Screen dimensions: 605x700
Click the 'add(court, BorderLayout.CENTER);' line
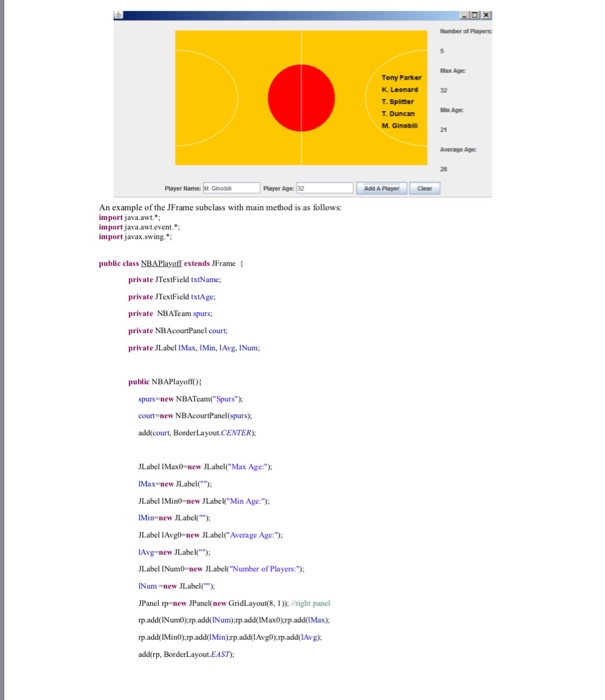pos(197,433)
